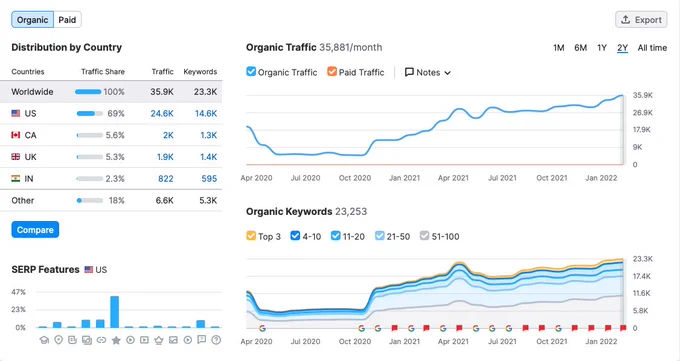Click the Traffic Share column header
This screenshot has height=361, width=680.
[x=103, y=72]
